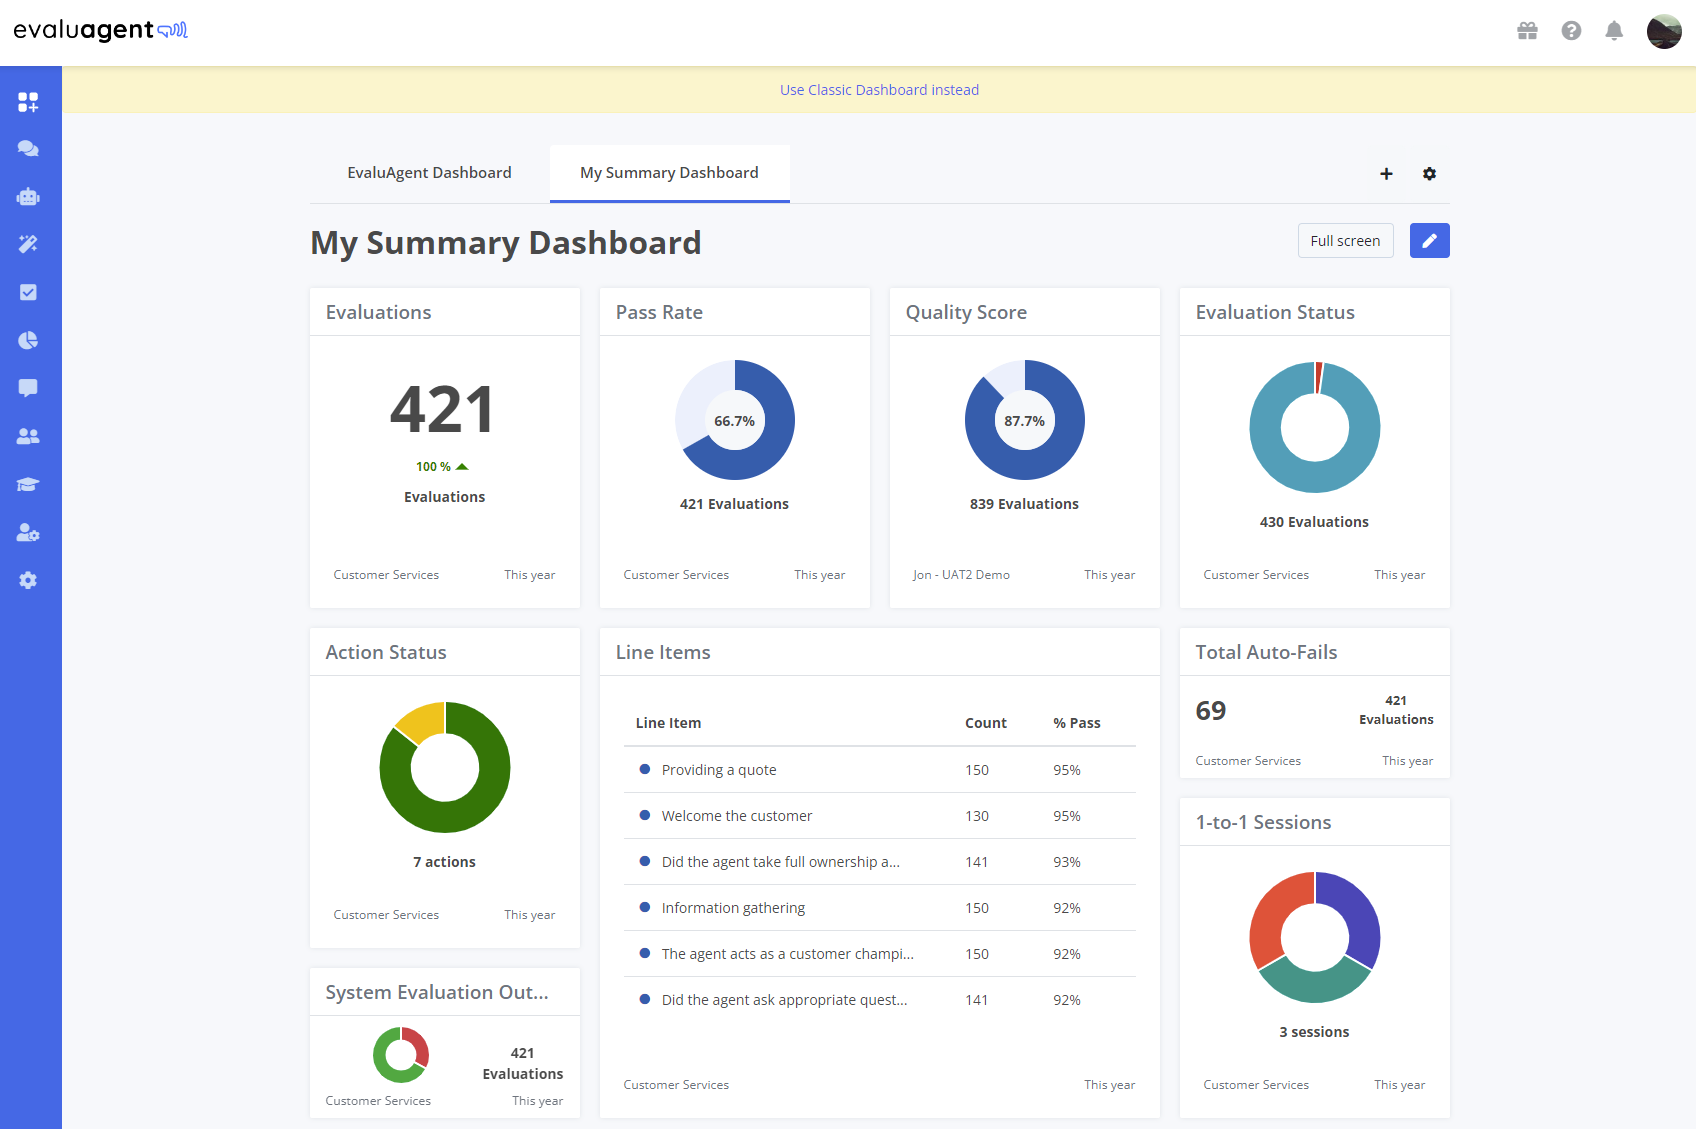Screen dimensions: 1696x1129
Task: Click the 7 actions label
Action: click(x=444, y=862)
